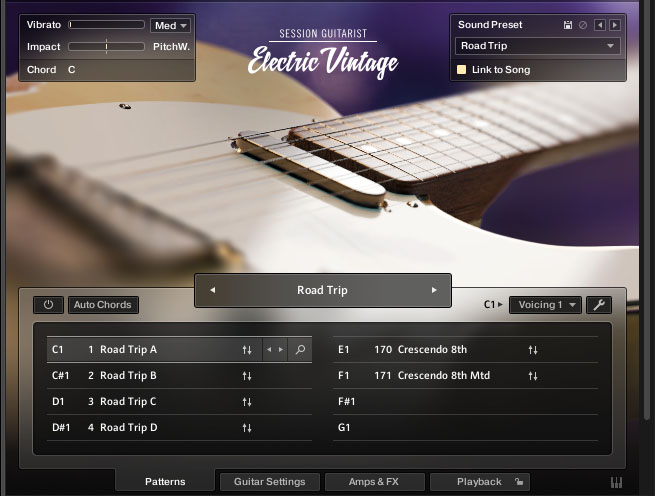This screenshot has width=655, height=496.
Task: Open the Road Trip sound preset dropdown
Action: [538, 46]
